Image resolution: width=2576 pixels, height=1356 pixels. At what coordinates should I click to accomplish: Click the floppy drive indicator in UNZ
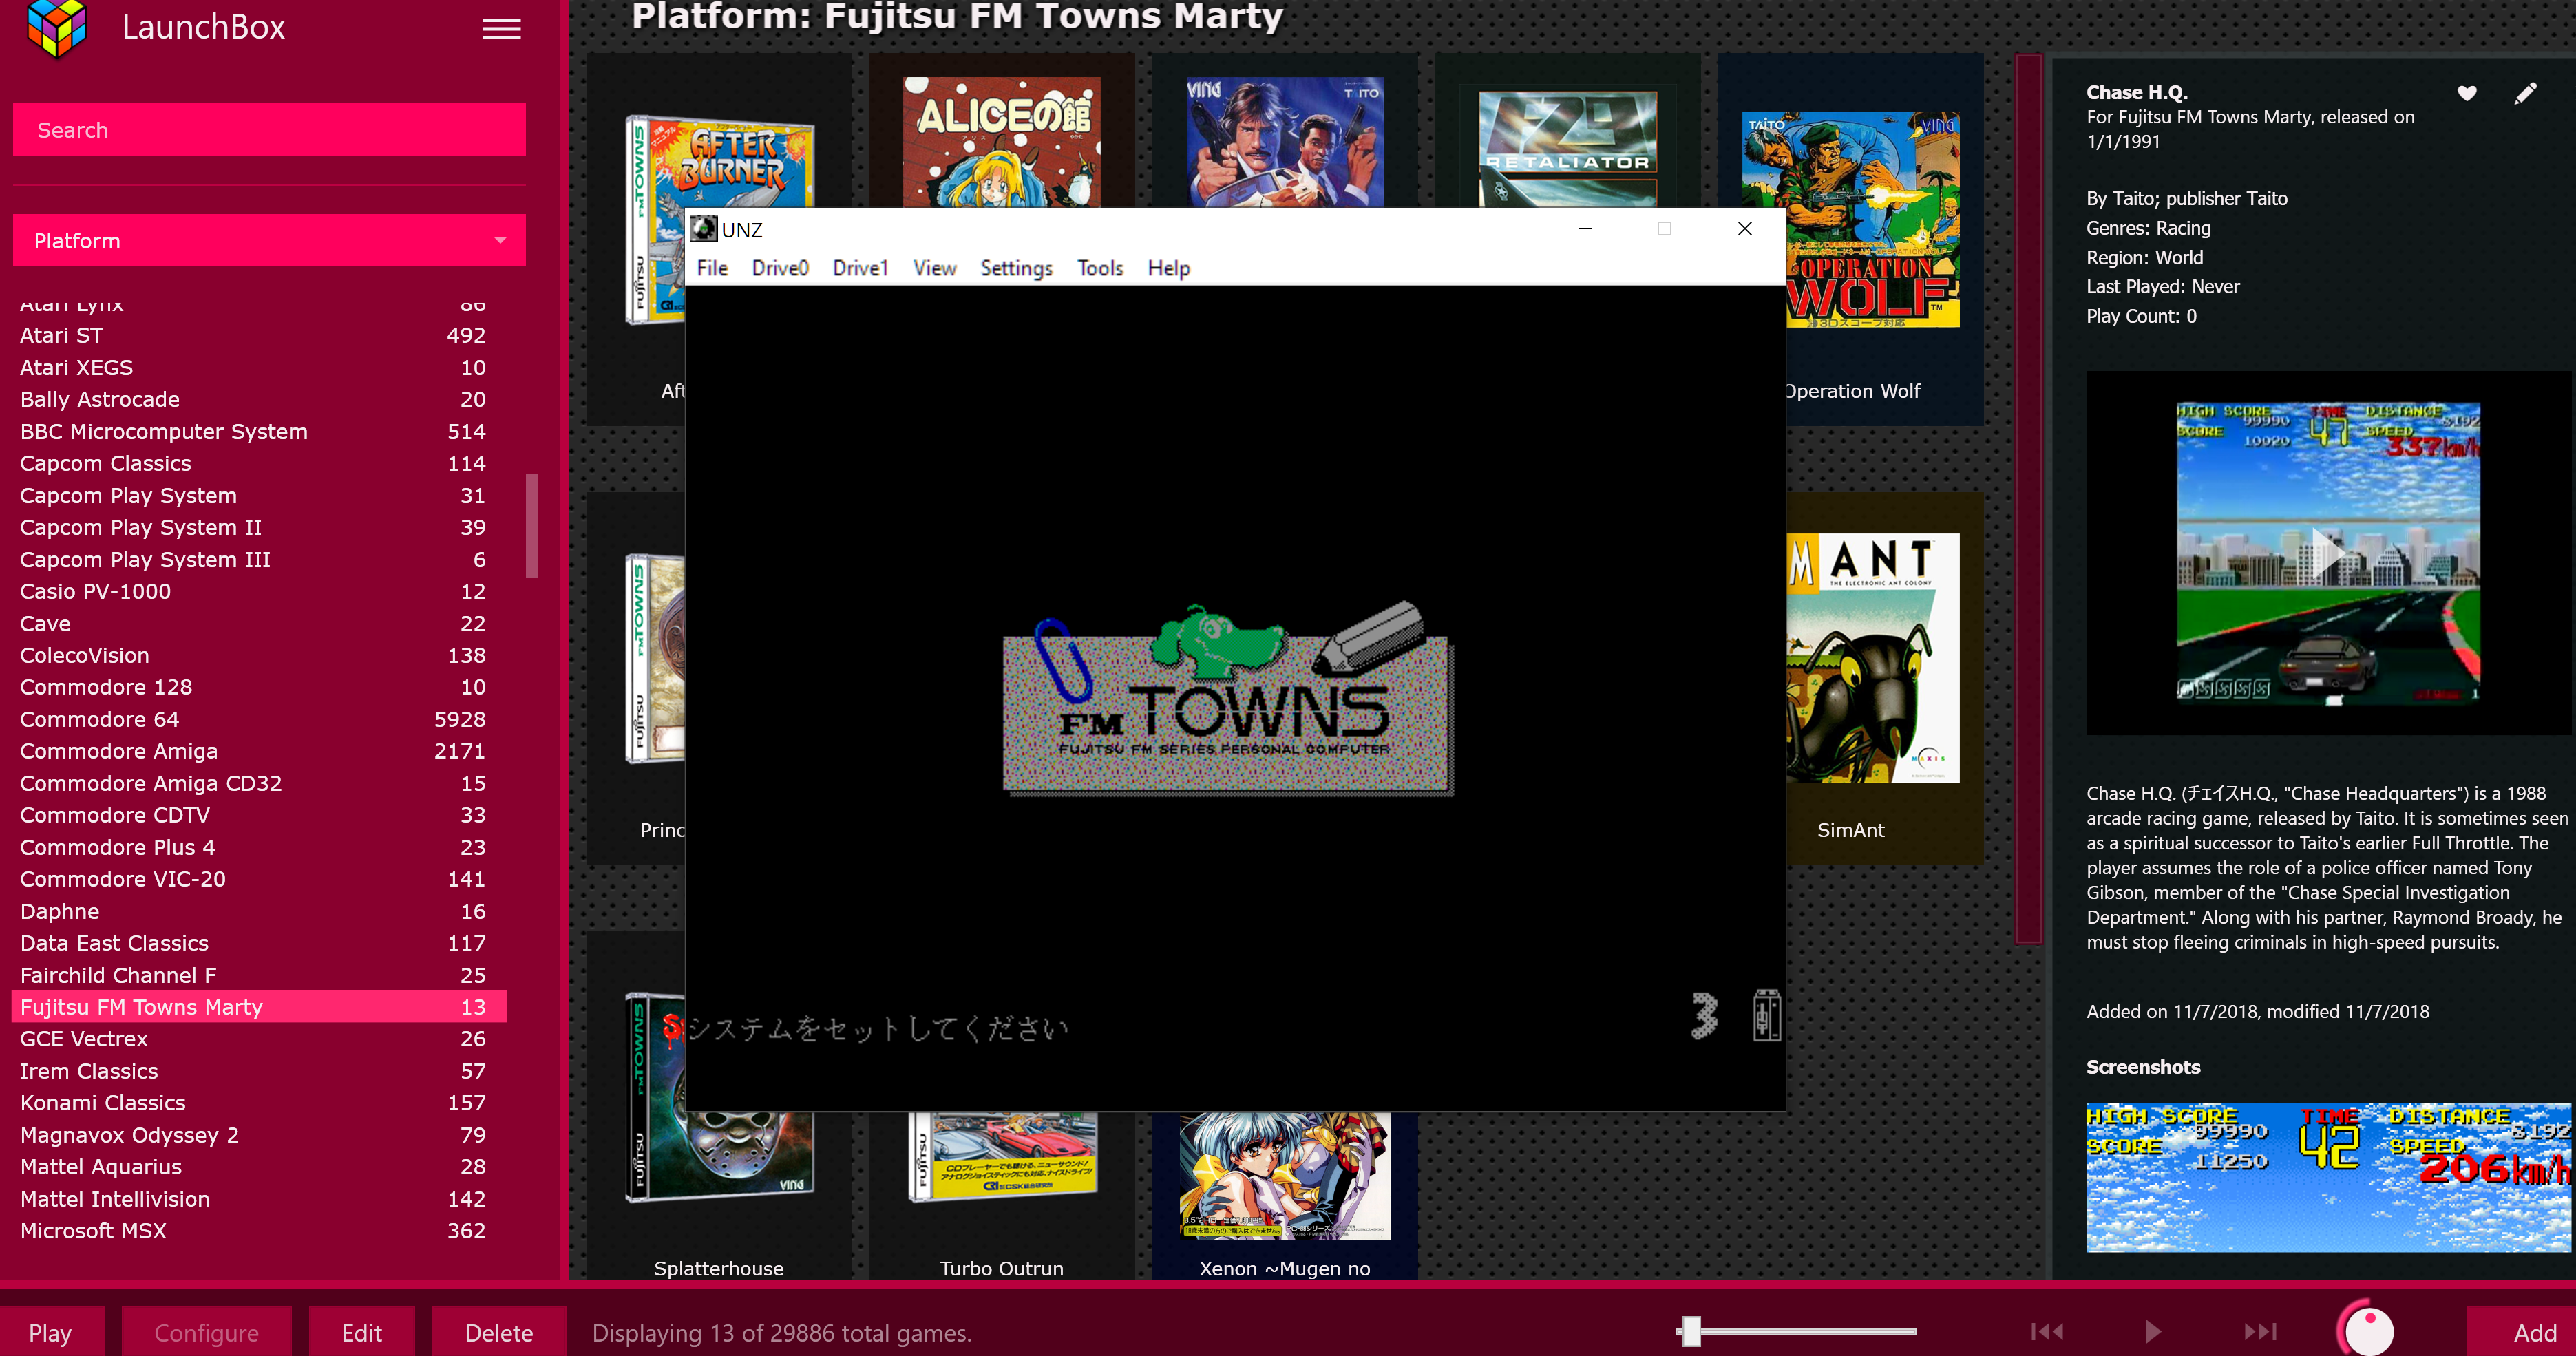point(1766,1015)
